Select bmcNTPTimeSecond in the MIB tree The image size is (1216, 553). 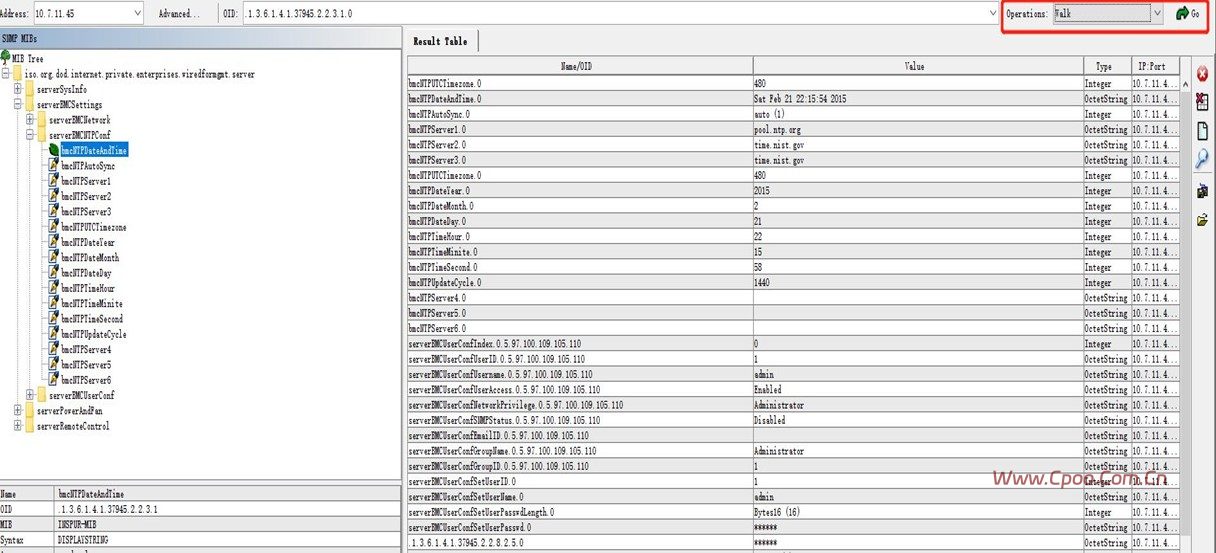pyautogui.click(x=92, y=319)
